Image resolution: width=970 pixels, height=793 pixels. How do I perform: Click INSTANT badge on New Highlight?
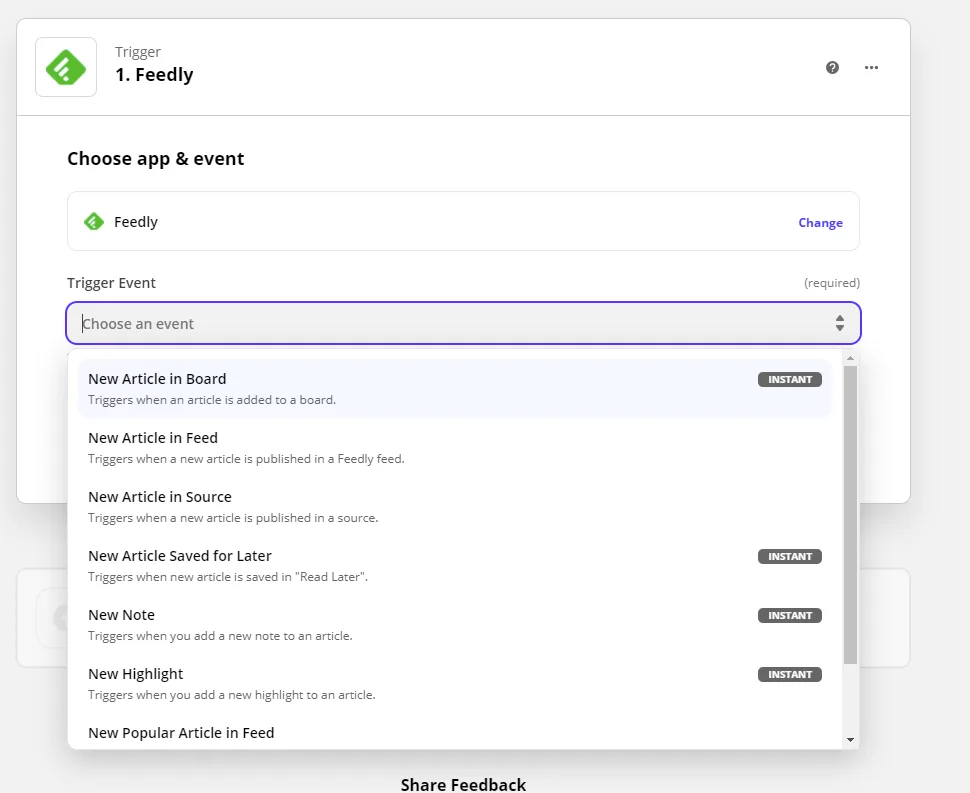[789, 674]
